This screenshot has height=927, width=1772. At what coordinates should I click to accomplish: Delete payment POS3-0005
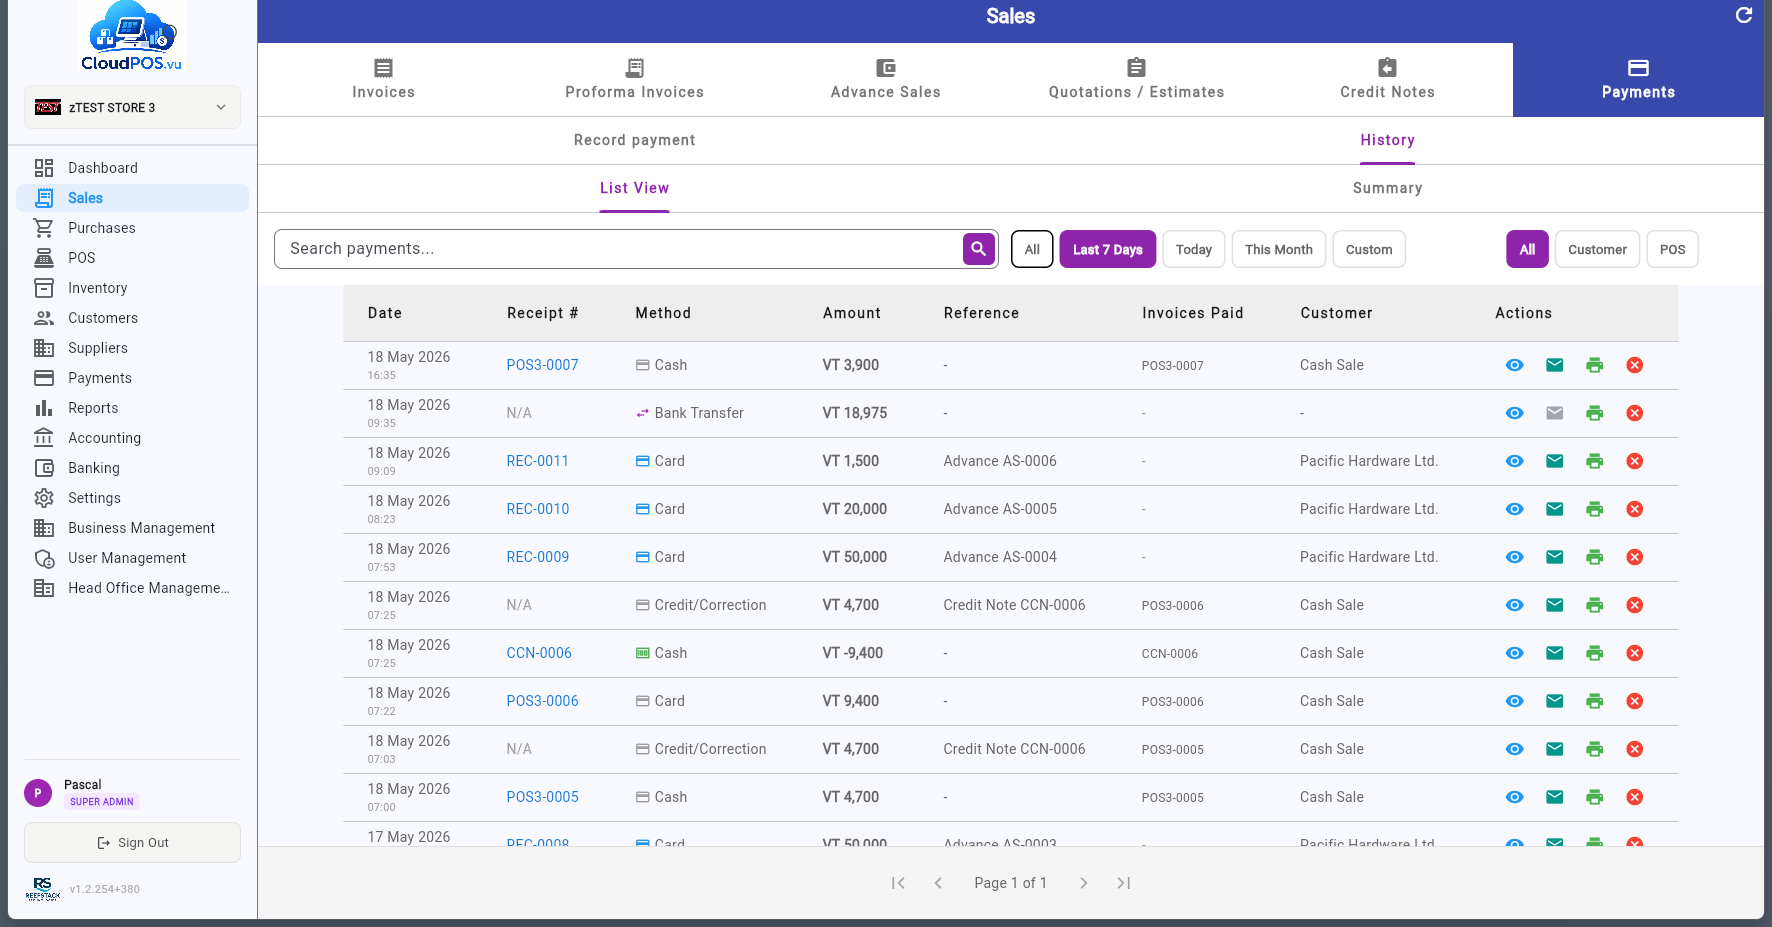1635,797
